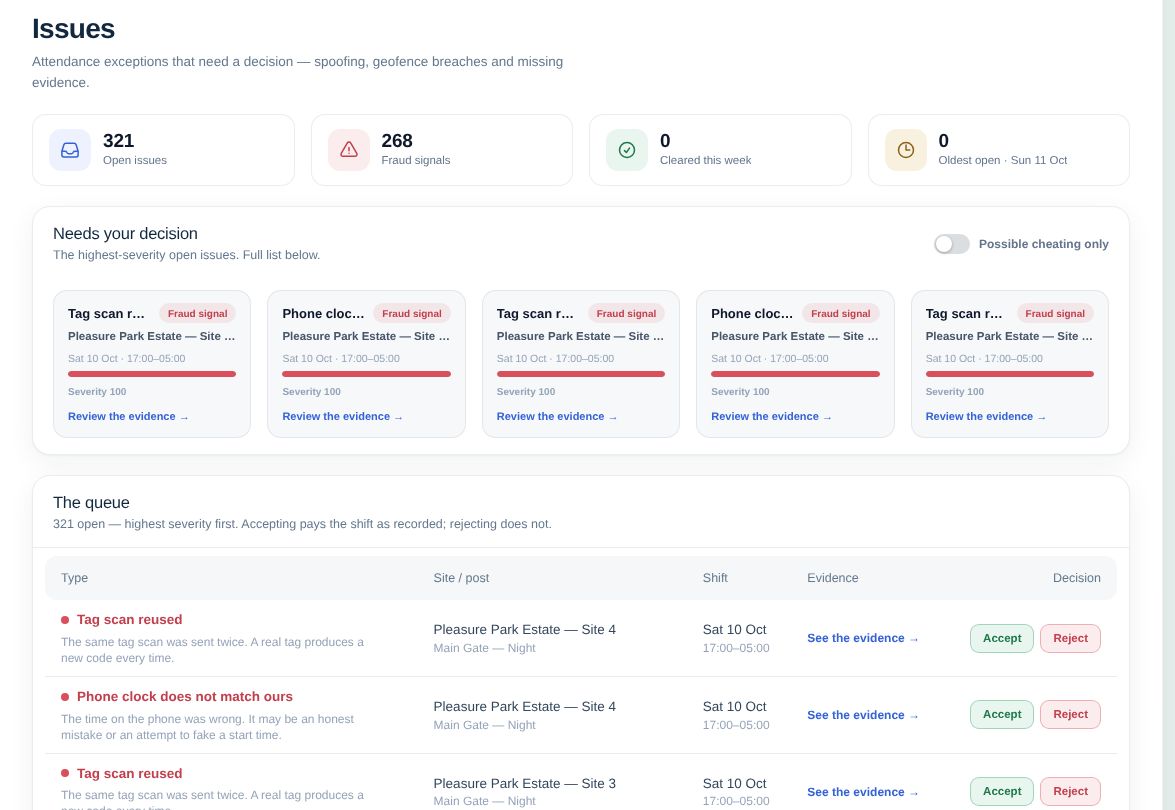Click Main Gate — Night in the phone clock row
The width and height of the screenshot is (1175, 810).
coord(484,725)
